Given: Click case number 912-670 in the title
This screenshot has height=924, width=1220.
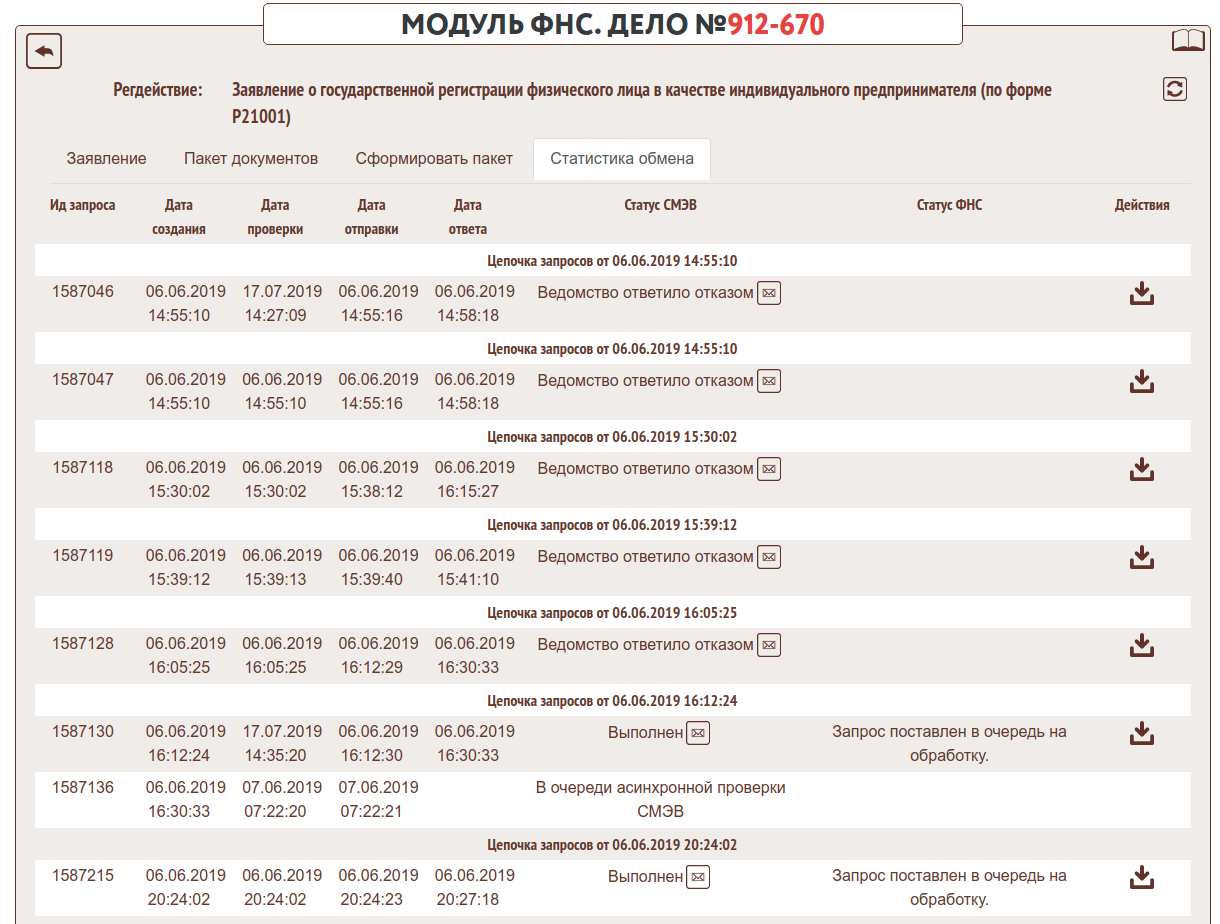Looking at the screenshot, I should 776,24.
